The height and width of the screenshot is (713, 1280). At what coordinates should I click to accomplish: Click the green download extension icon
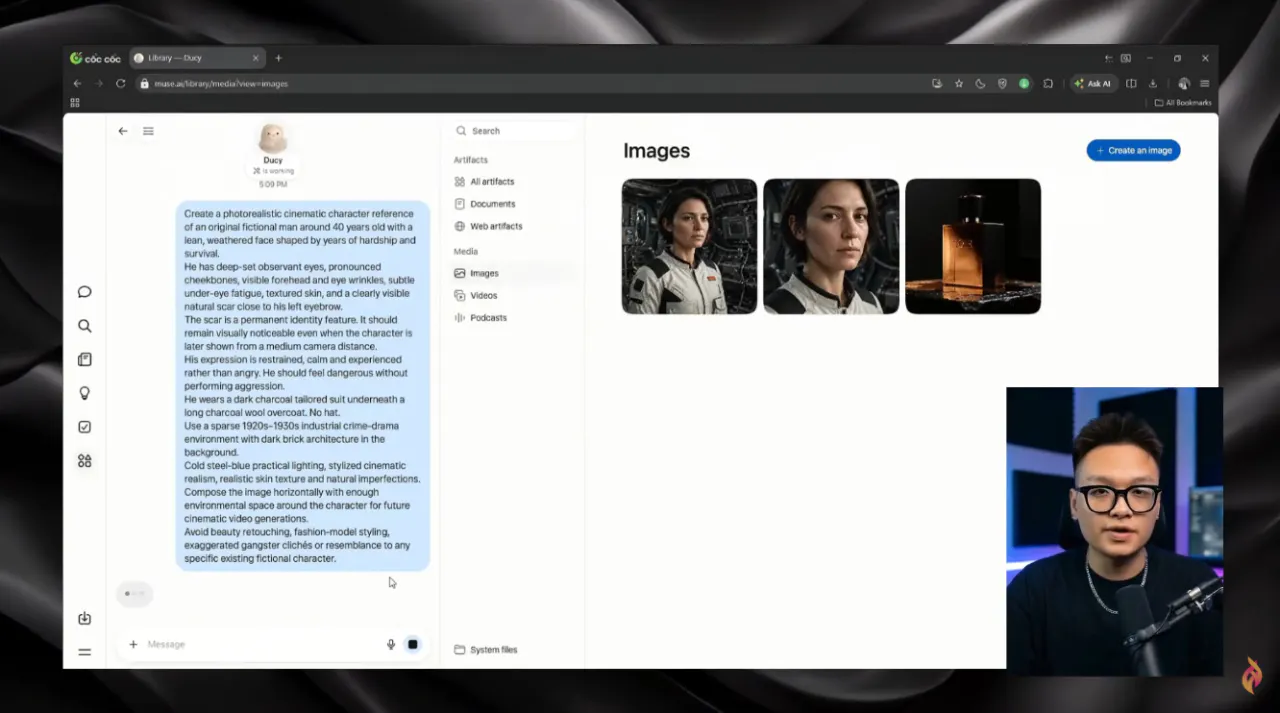tap(1024, 83)
